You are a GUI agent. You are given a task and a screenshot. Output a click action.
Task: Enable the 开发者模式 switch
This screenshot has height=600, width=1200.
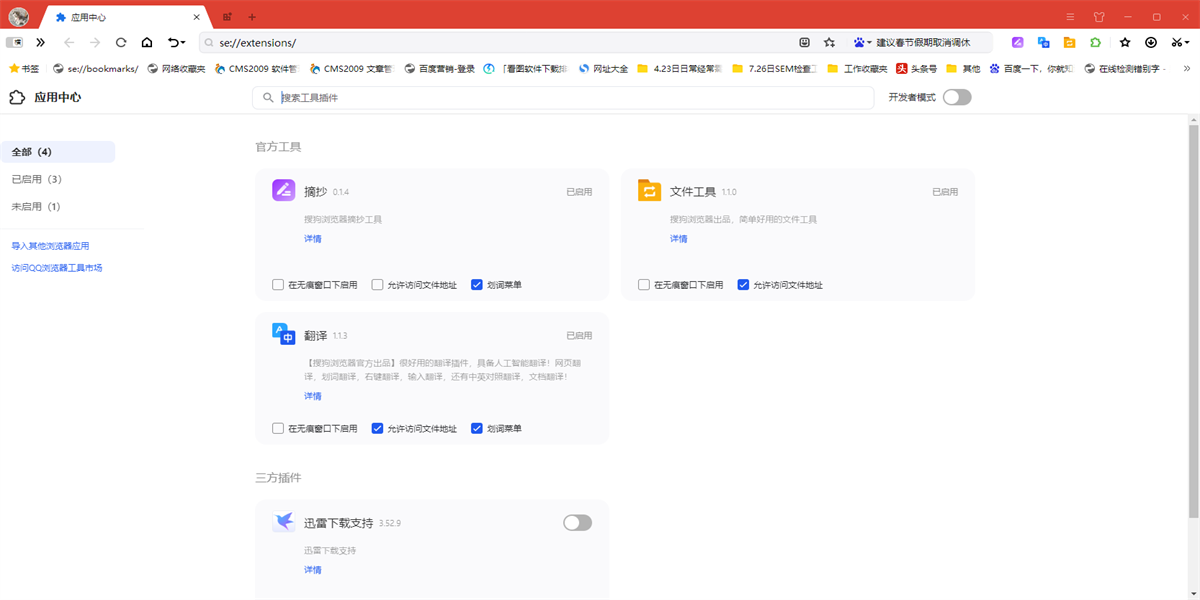tap(956, 97)
